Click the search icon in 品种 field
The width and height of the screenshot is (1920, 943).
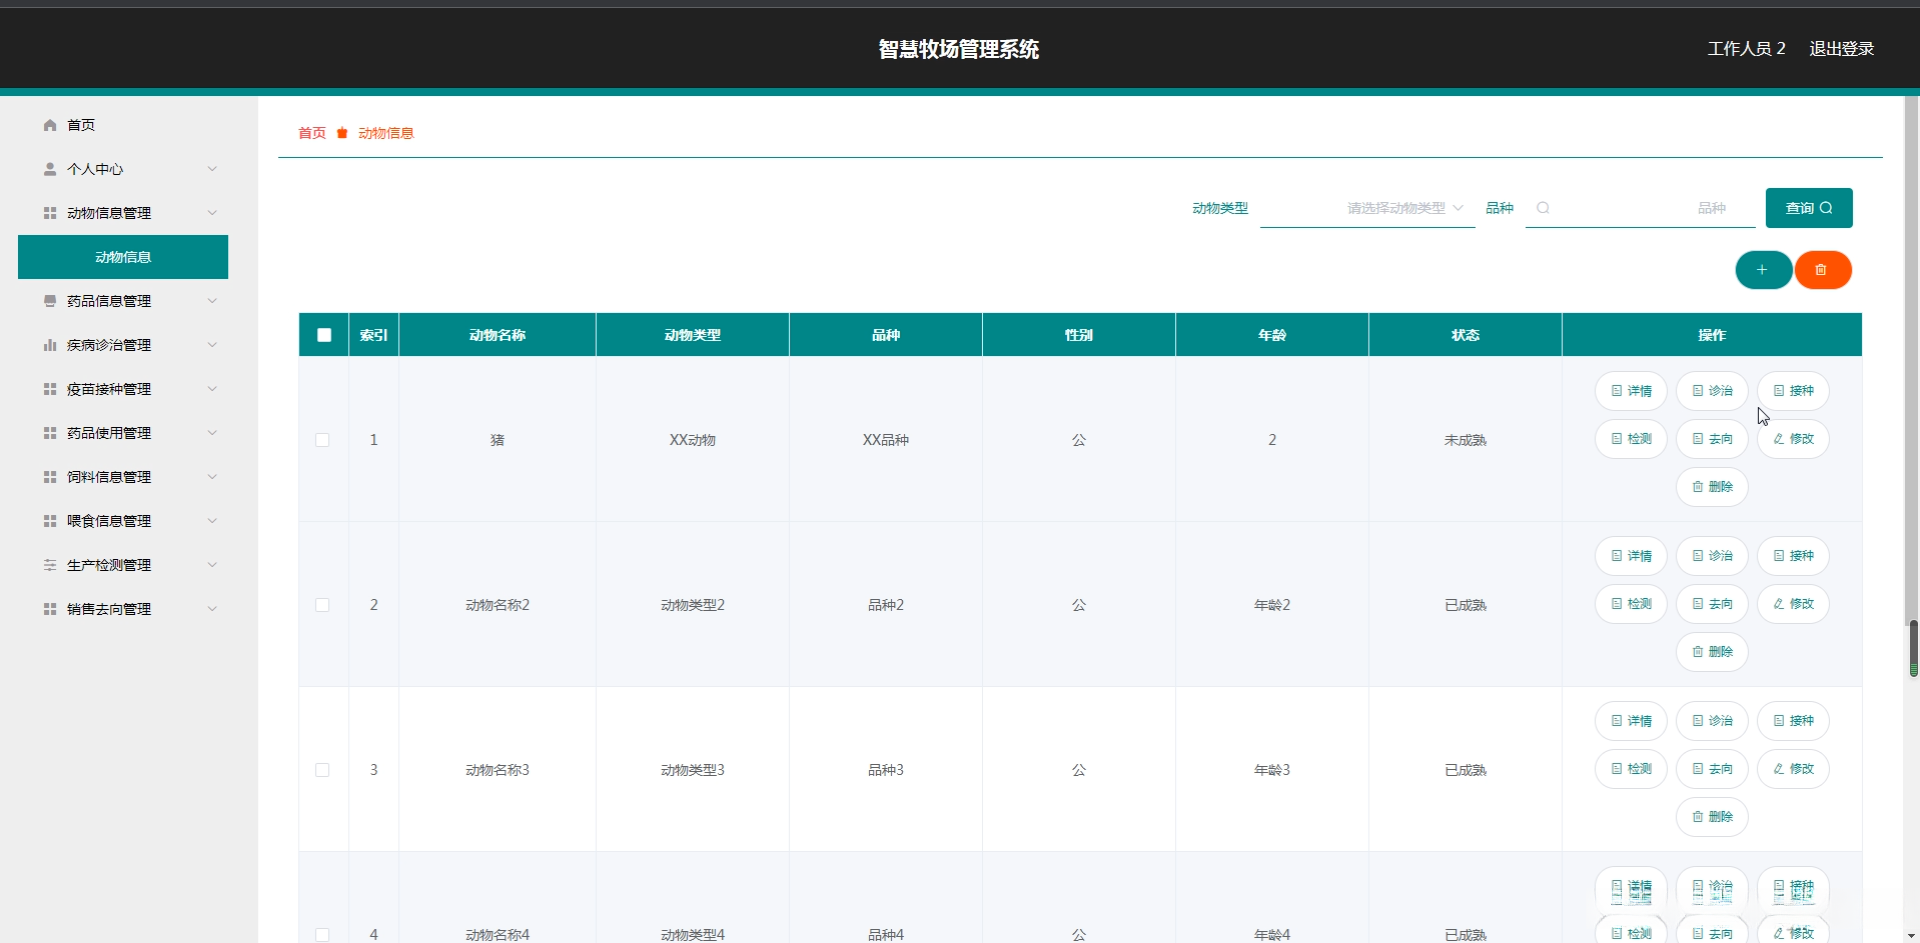point(1543,208)
